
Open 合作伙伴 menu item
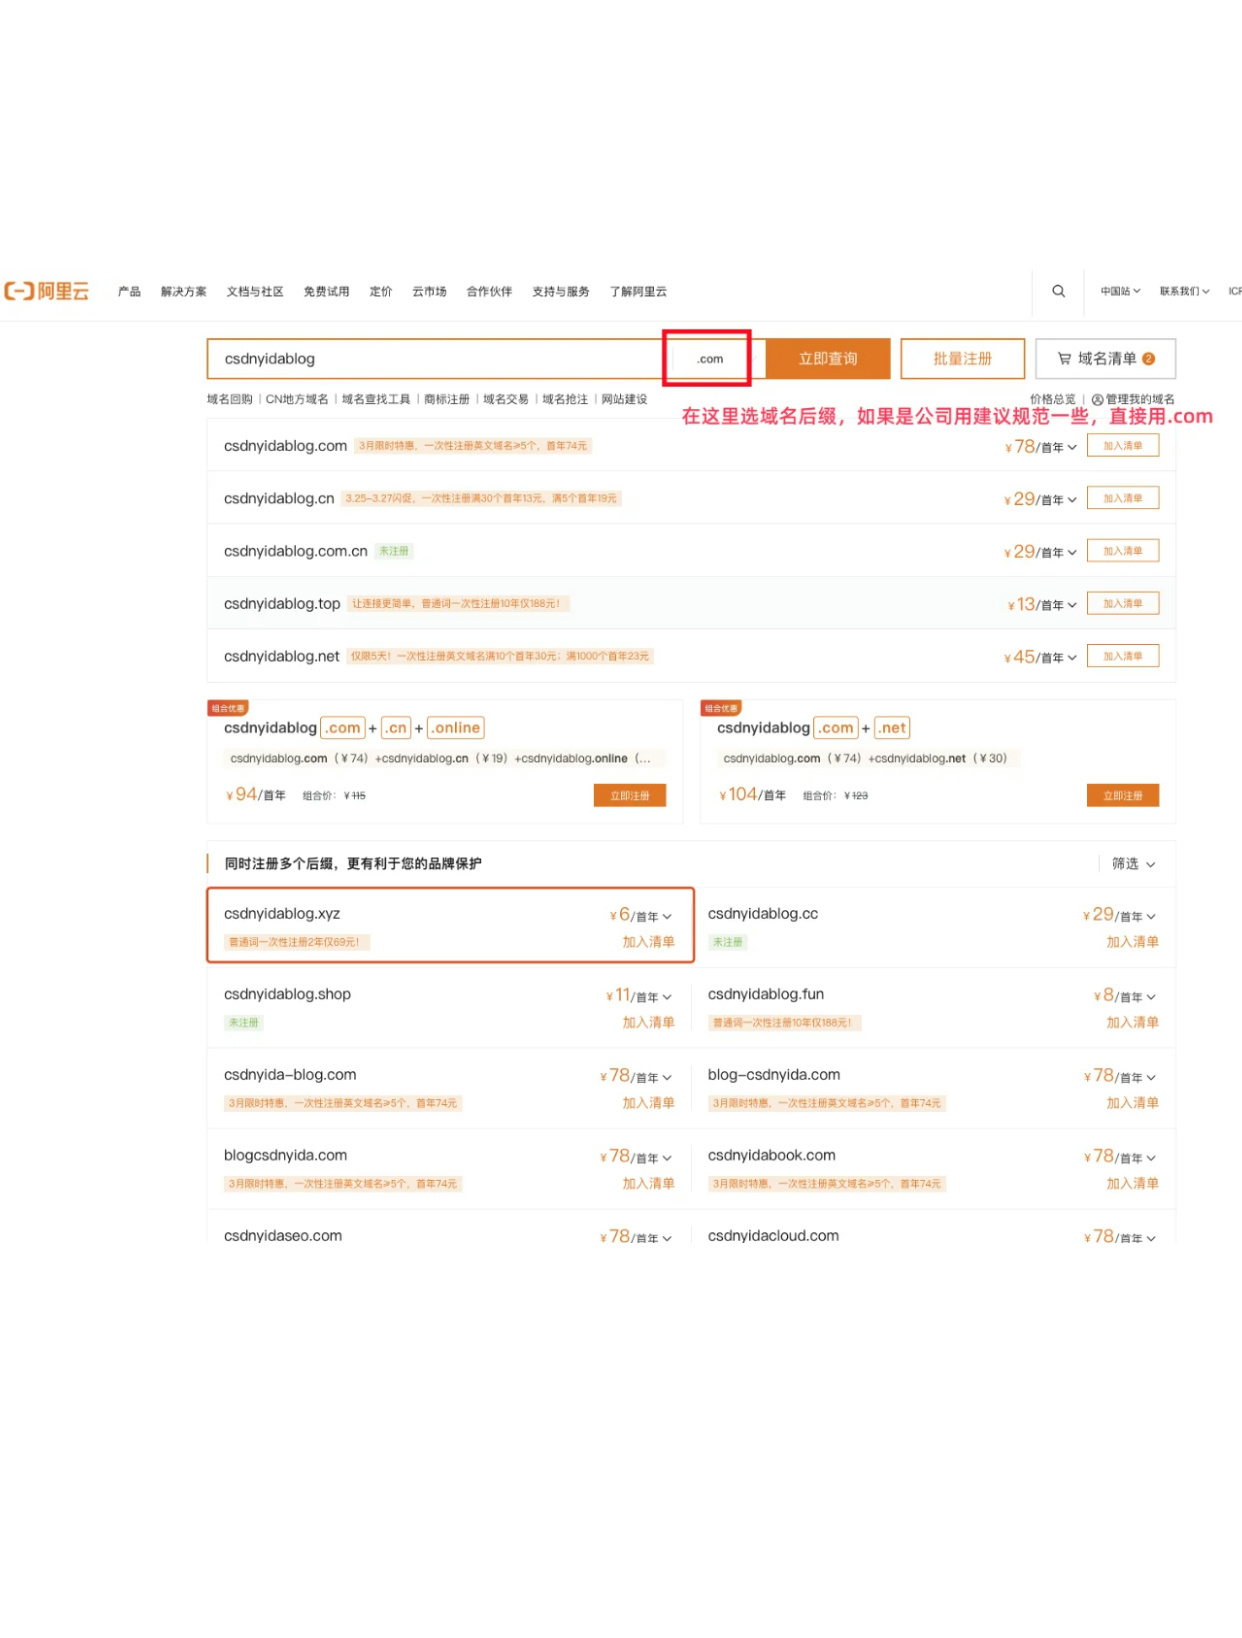coord(489,291)
